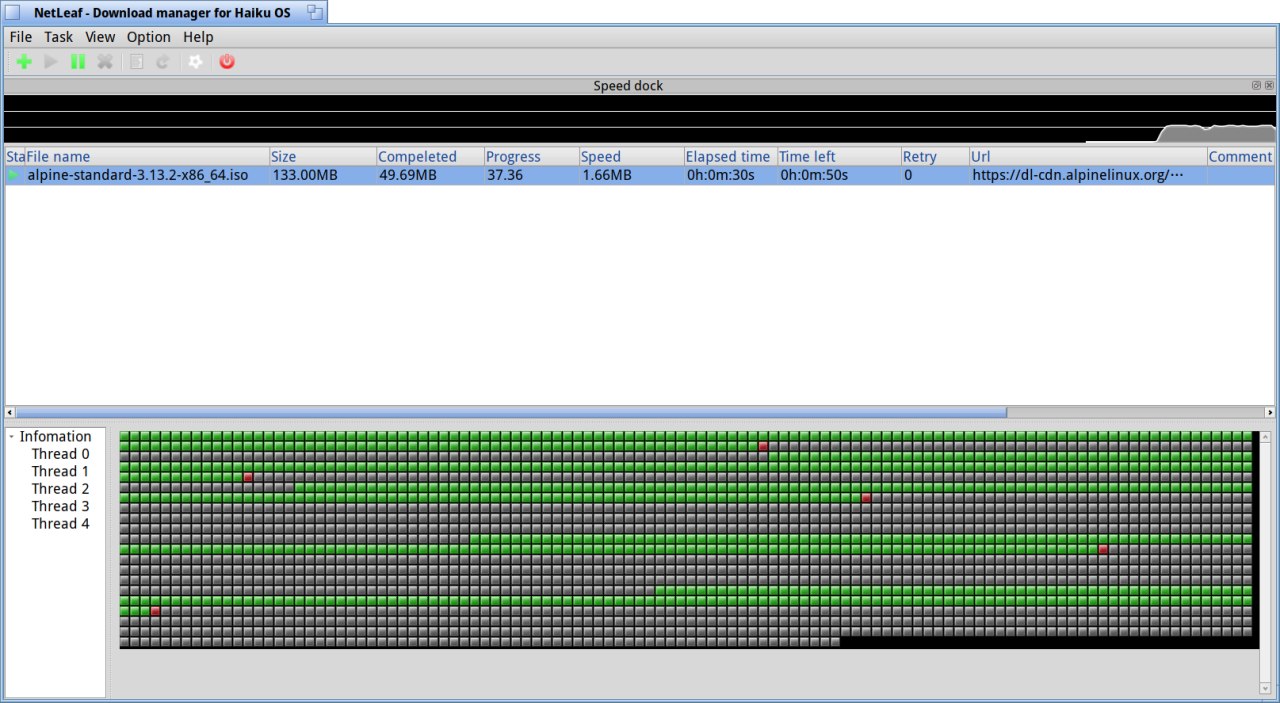Click the Sta status column header
Viewport: 1280px width, 703px height.
click(15, 157)
